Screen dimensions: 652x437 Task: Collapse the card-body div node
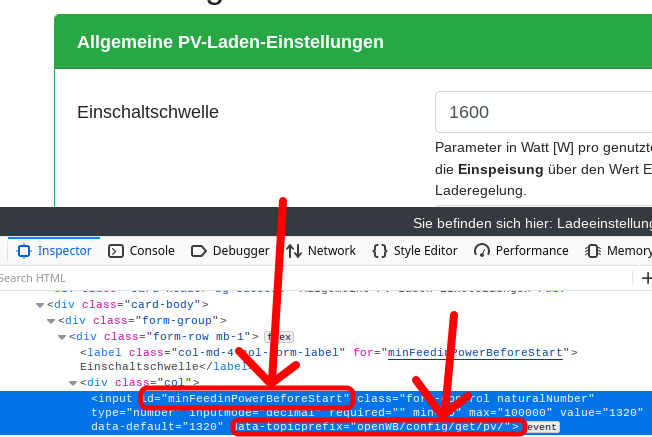click(40, 305)
